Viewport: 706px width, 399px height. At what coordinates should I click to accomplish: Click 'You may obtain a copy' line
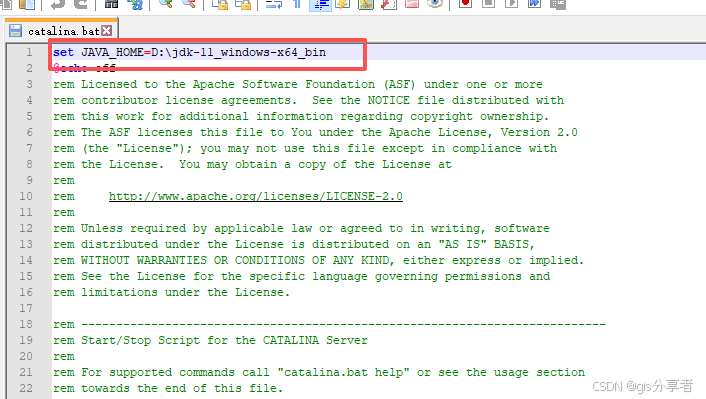click(x=252, y=164)
